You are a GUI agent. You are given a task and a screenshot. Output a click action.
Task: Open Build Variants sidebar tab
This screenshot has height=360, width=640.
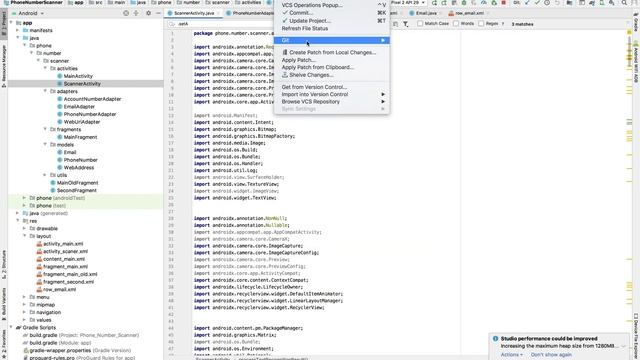pos(4,304)
